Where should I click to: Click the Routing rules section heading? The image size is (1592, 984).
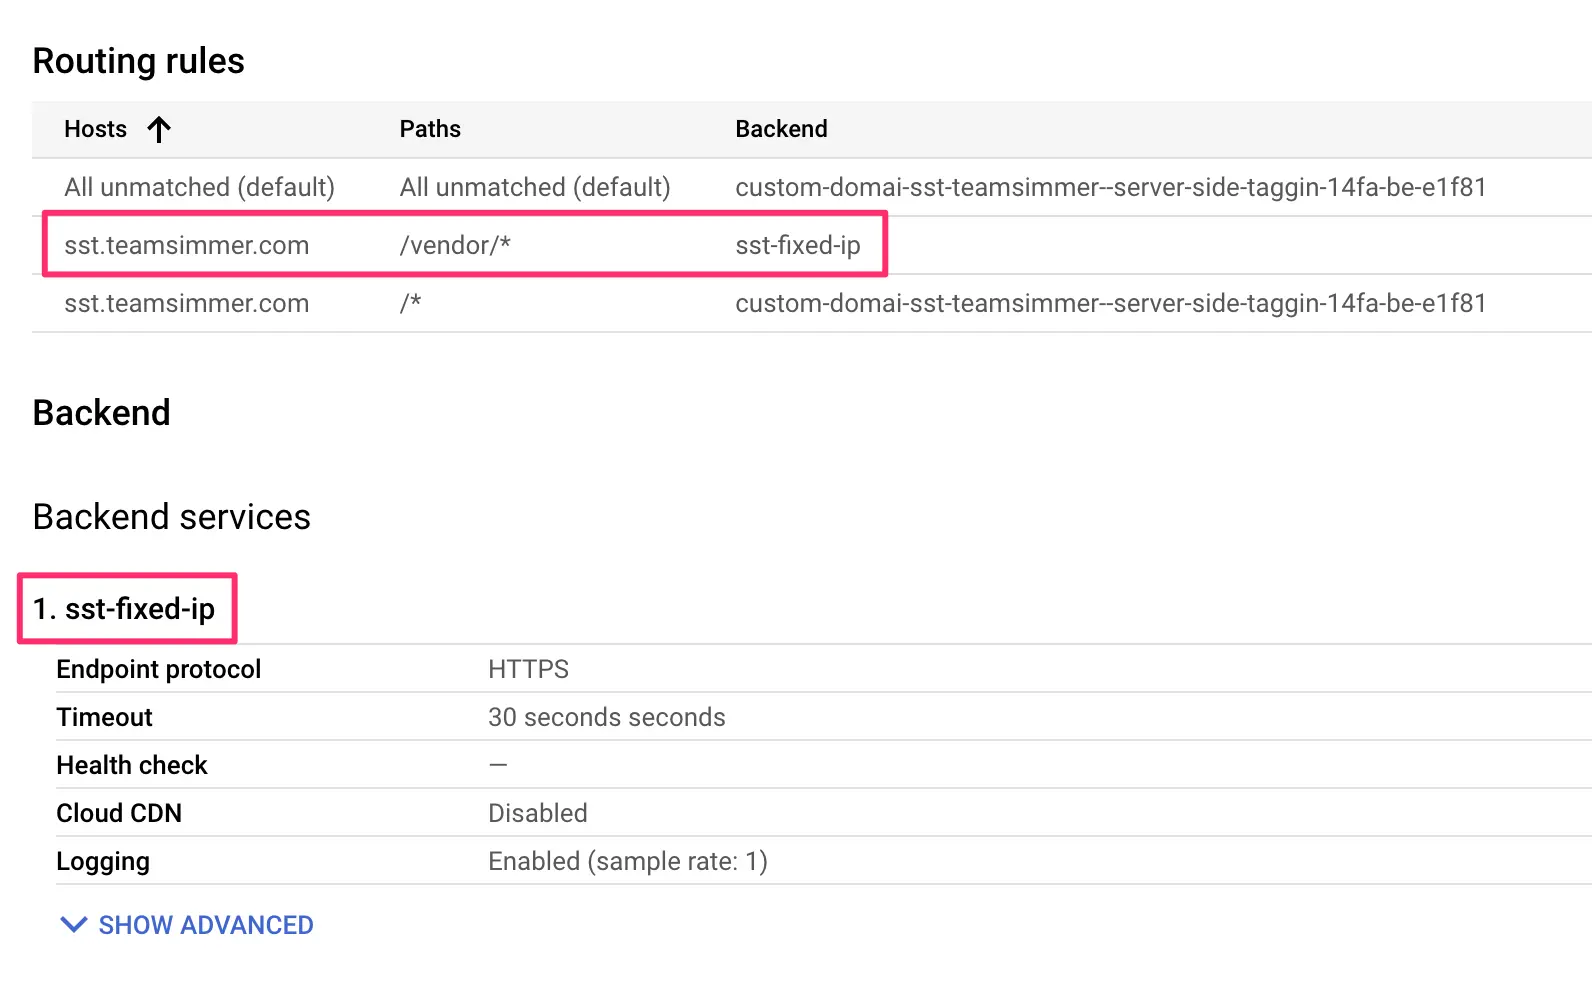[x=139, y=61]
